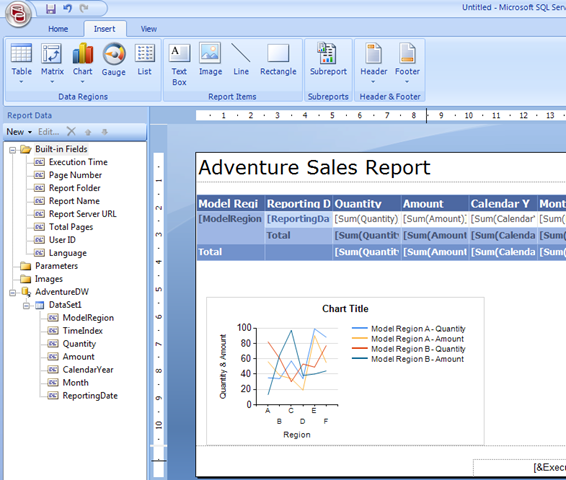Insert a Rectangle report item
The width and height of the screenshot is (566, 480).
click(x=278, y=60)
